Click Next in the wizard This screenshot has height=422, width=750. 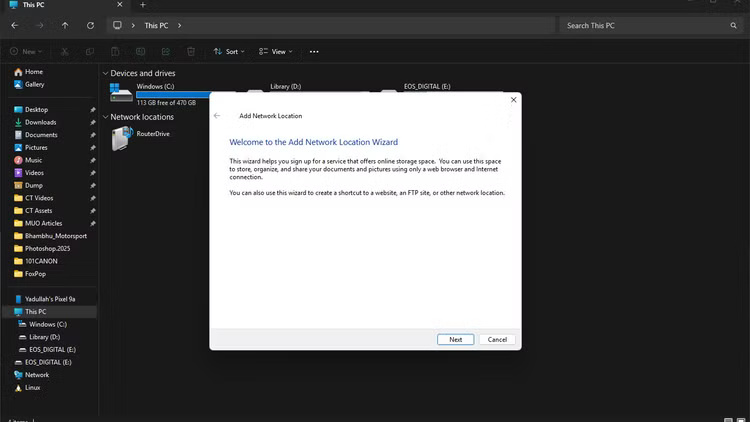tap(455, 339)
